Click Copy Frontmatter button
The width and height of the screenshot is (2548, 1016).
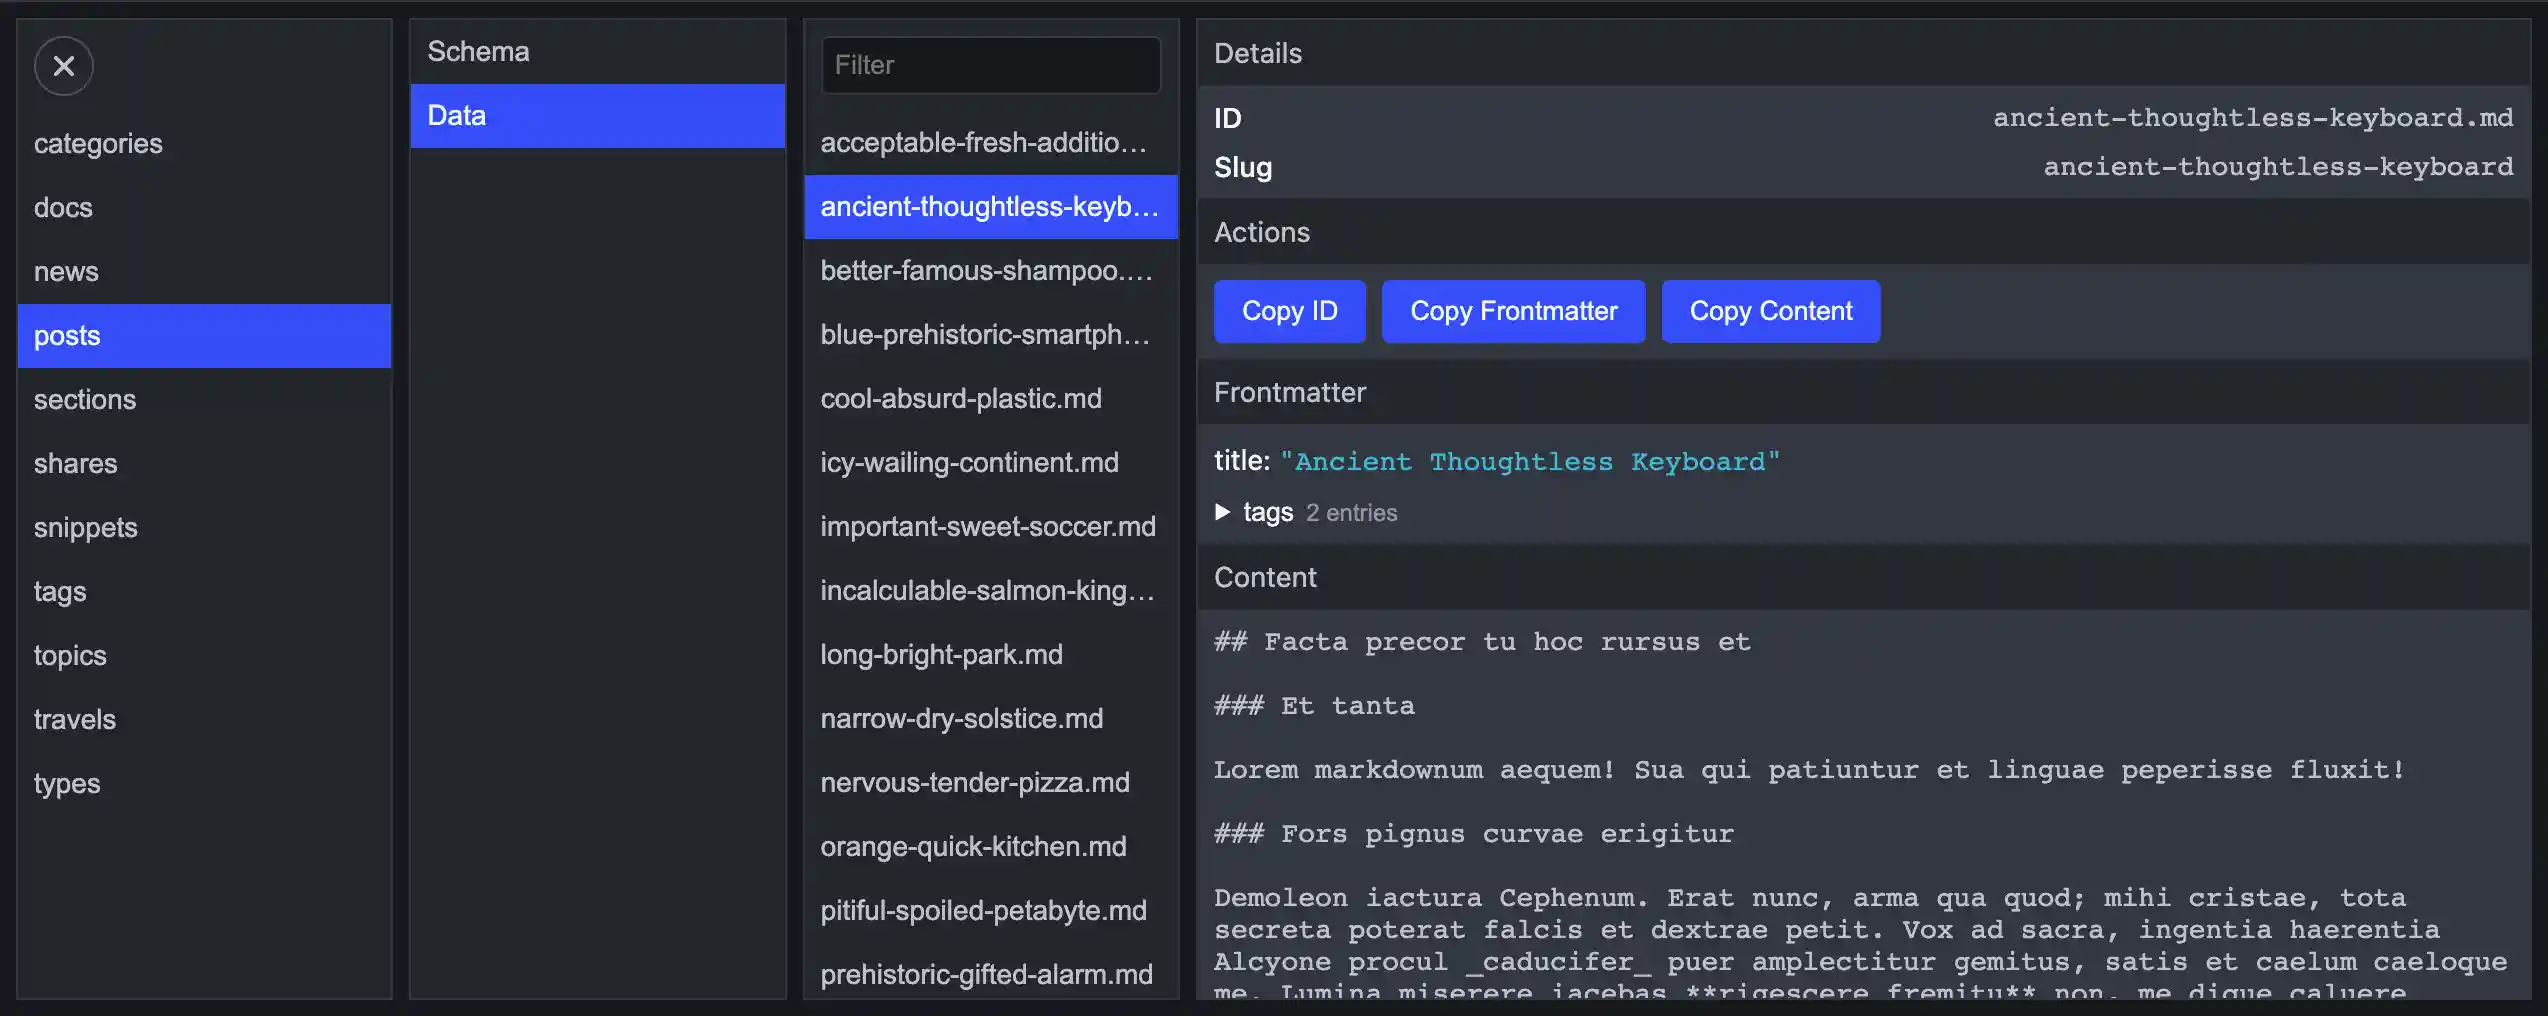1513,311
